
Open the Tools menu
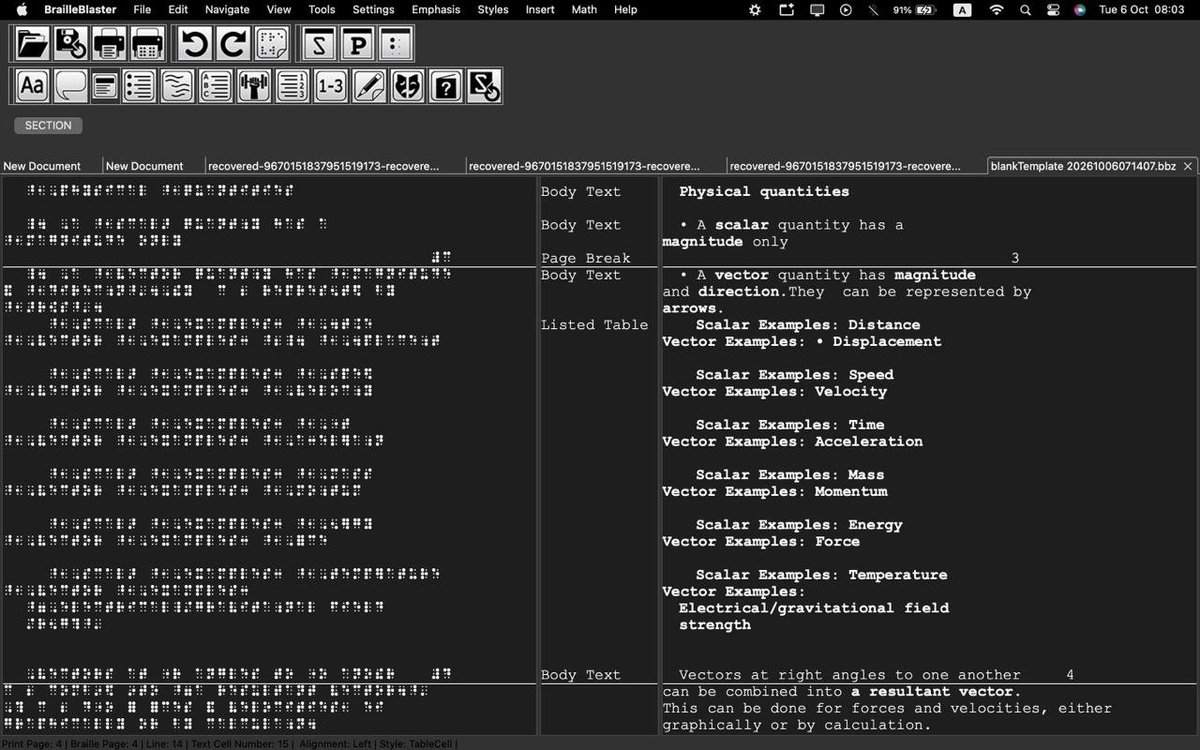[322, 9]
